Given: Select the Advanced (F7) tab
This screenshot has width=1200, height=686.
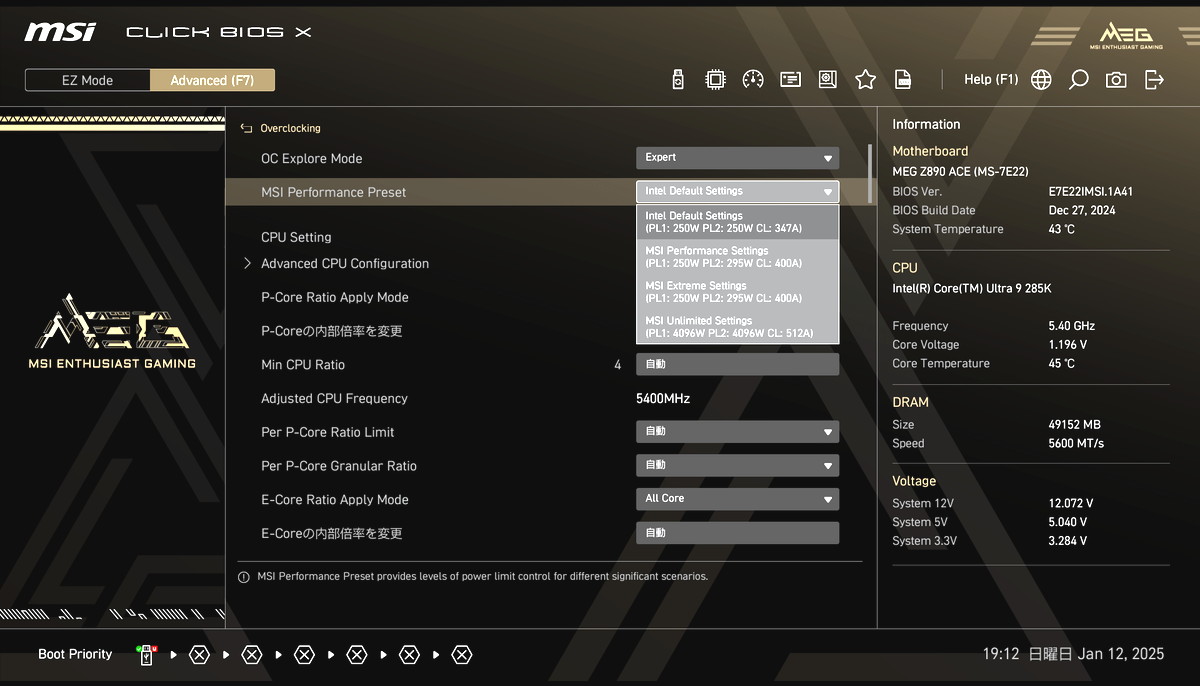Looking at the screenshot, I should pos(212,80).
